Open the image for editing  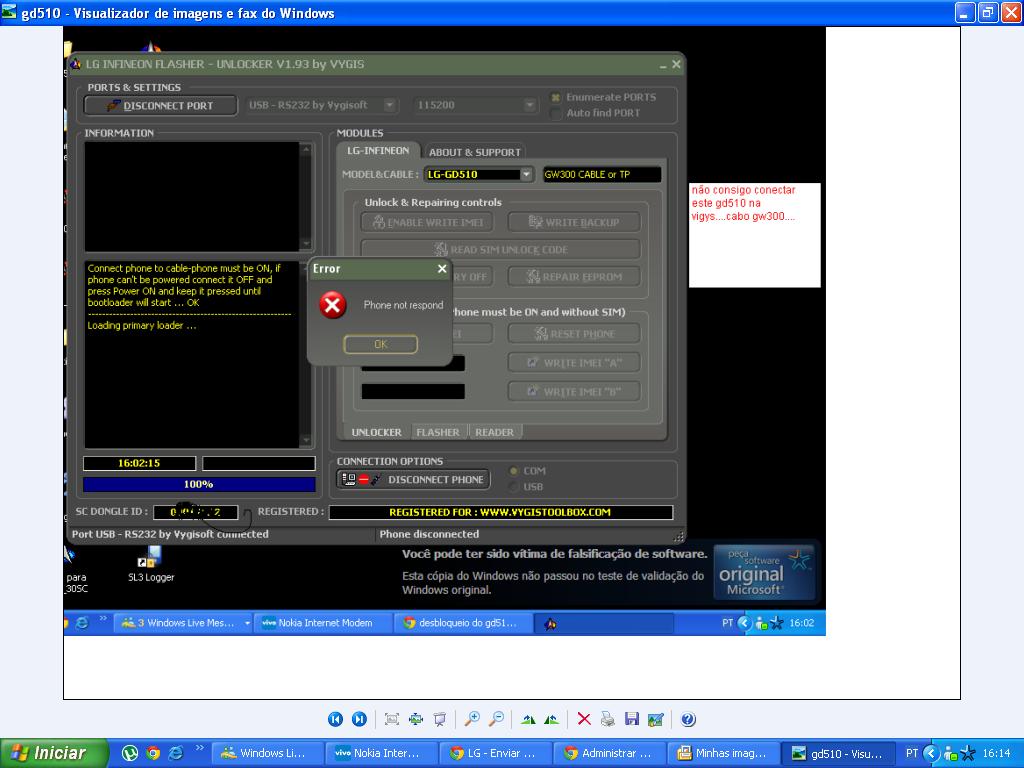pyautogui.click(x=656, y=719)
